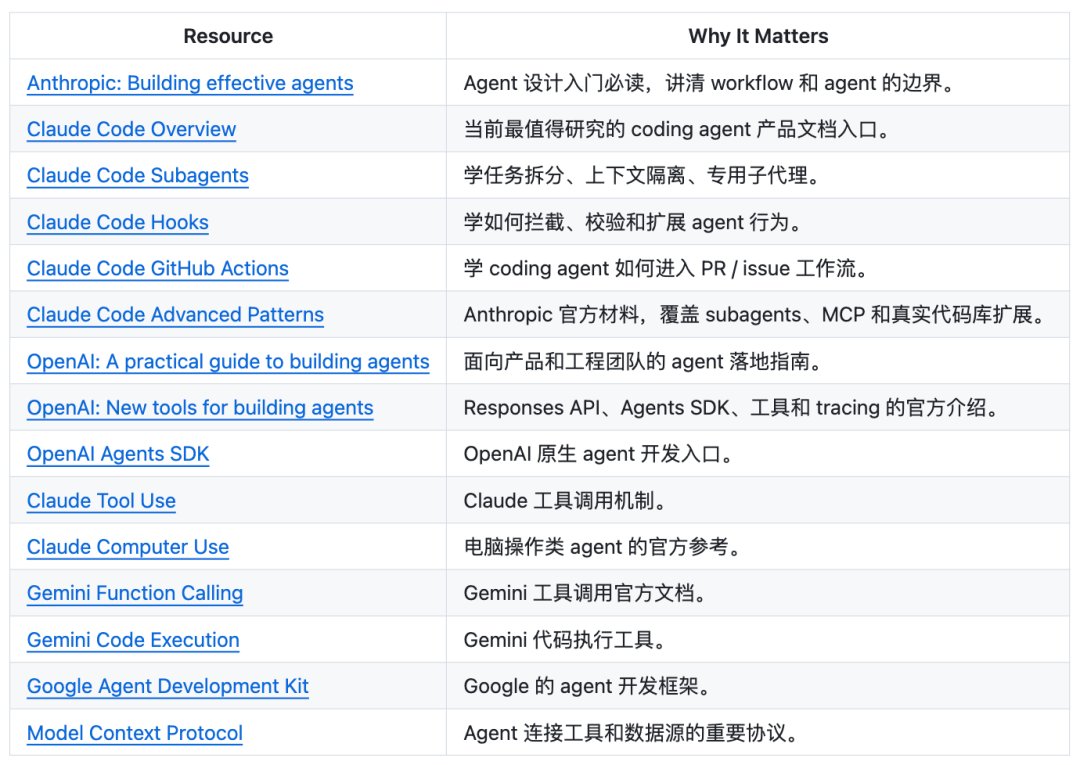Click the text '学如何拦截、校验和扩展 agent 行为。'
Screen dimensions: 1080x765
633,222
